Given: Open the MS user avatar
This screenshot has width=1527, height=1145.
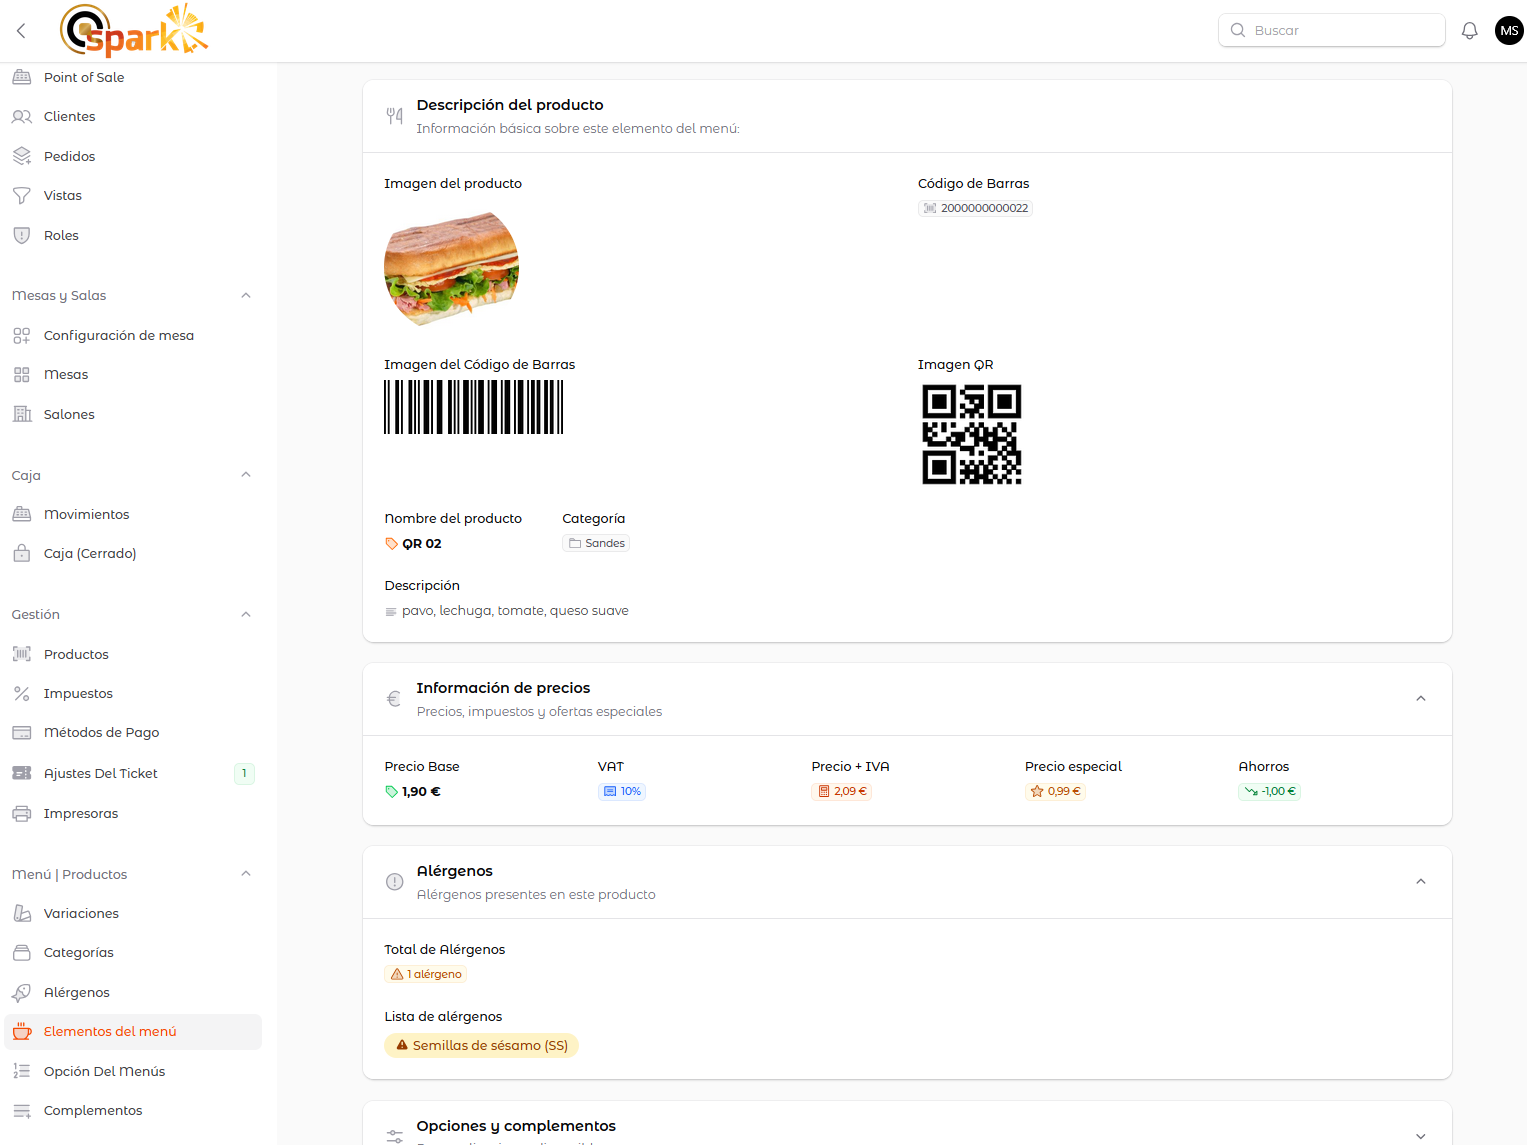Looking at the screenshot, I should (x=1508, y=31).
